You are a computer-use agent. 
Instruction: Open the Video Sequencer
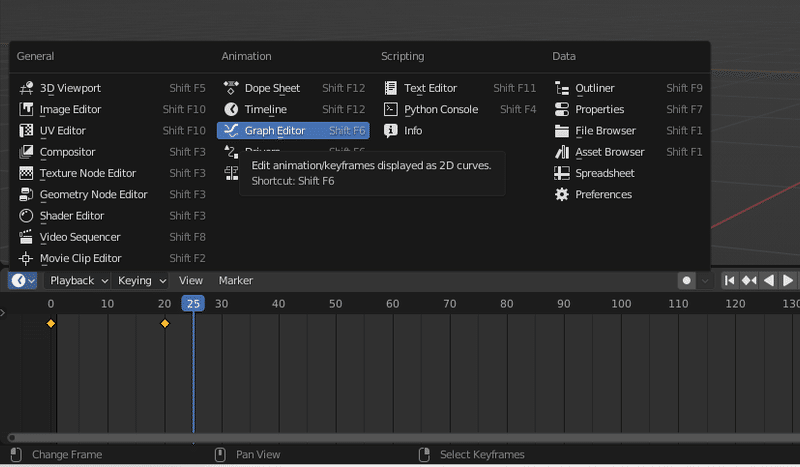pos(112,237)
